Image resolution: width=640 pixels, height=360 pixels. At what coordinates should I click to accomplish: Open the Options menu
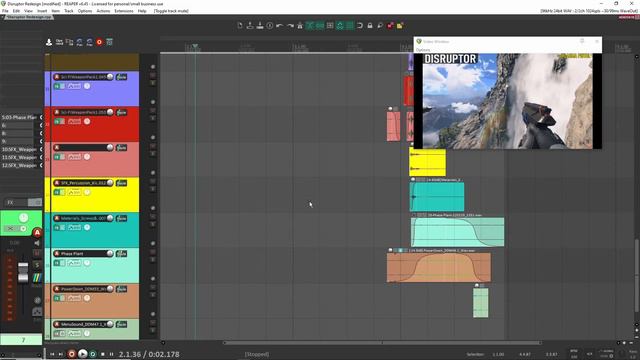click(84, 11)
